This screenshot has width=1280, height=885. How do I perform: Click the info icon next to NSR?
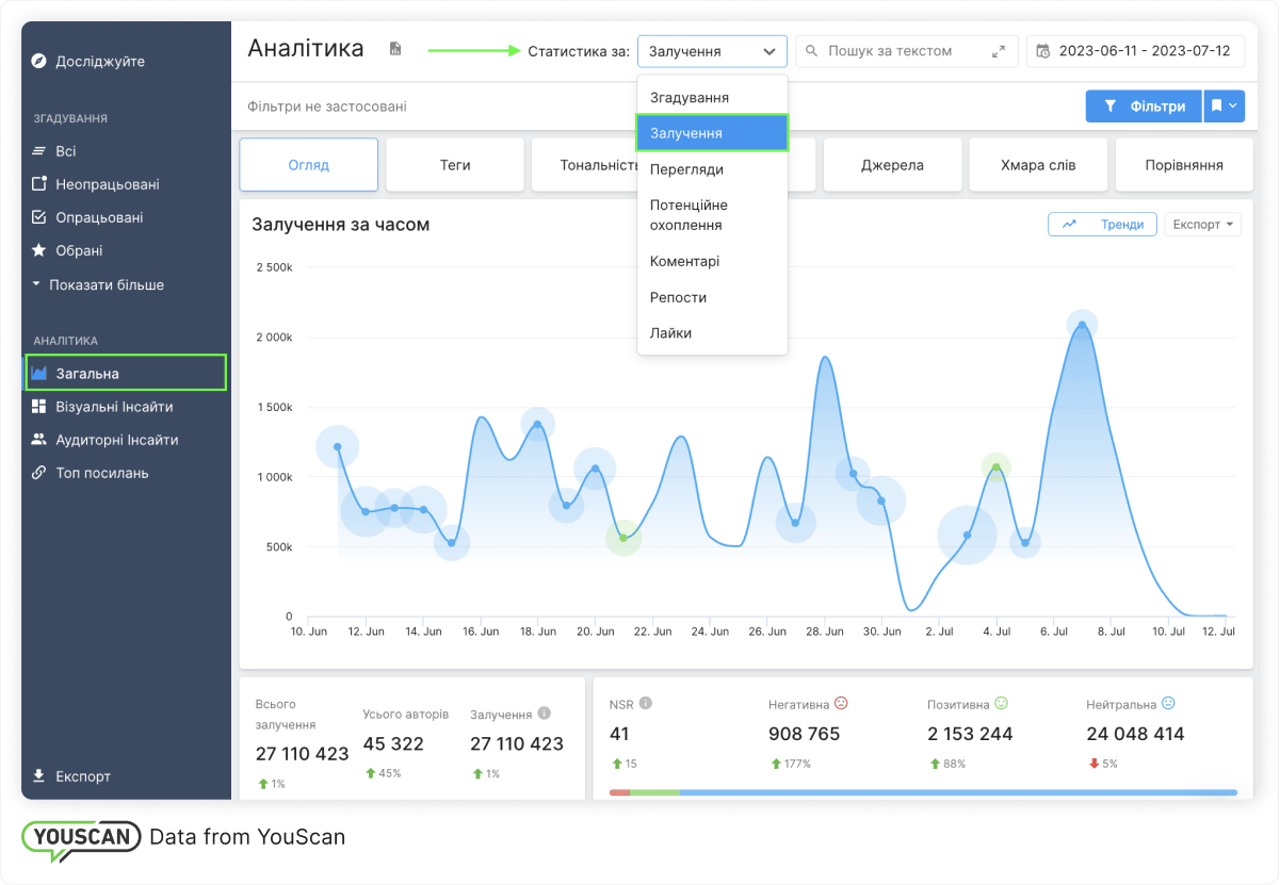click(646, 703)
